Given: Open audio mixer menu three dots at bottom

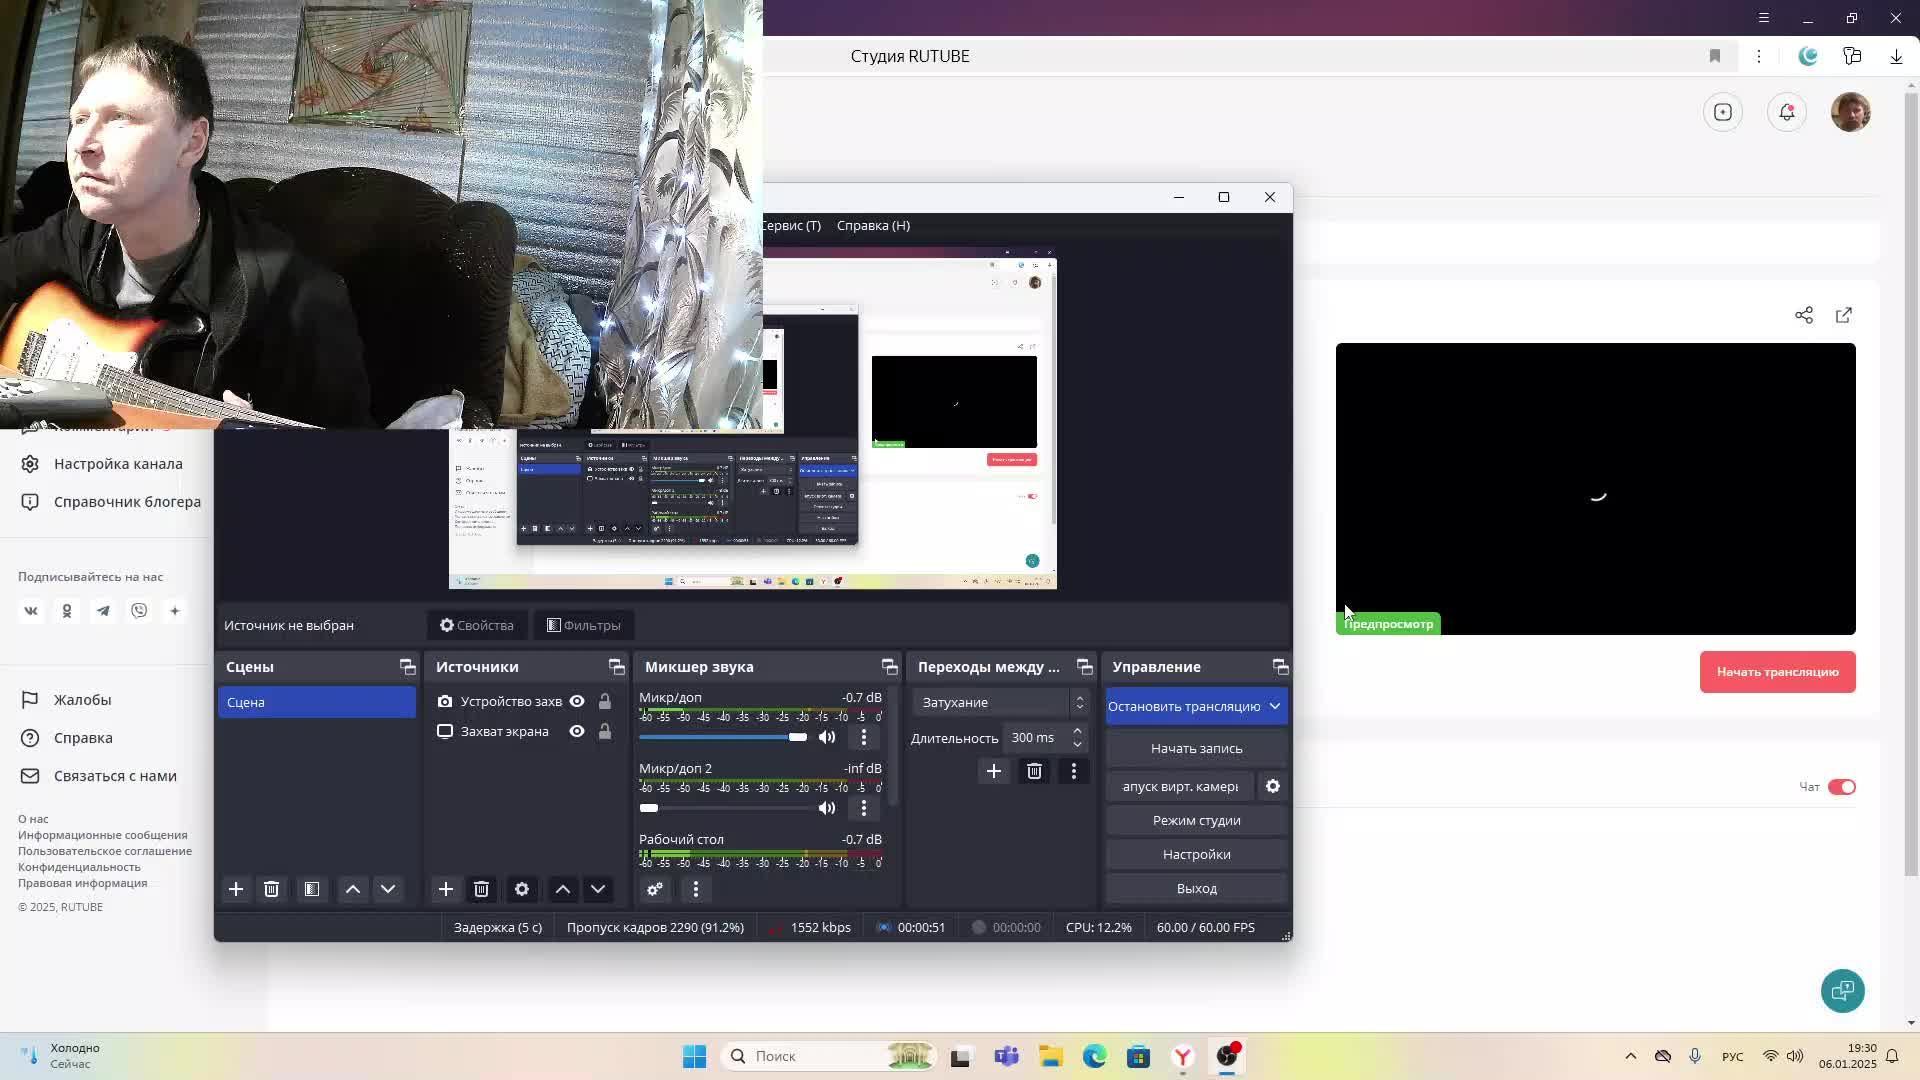Looking at the screenshot, I should (696, 889).
